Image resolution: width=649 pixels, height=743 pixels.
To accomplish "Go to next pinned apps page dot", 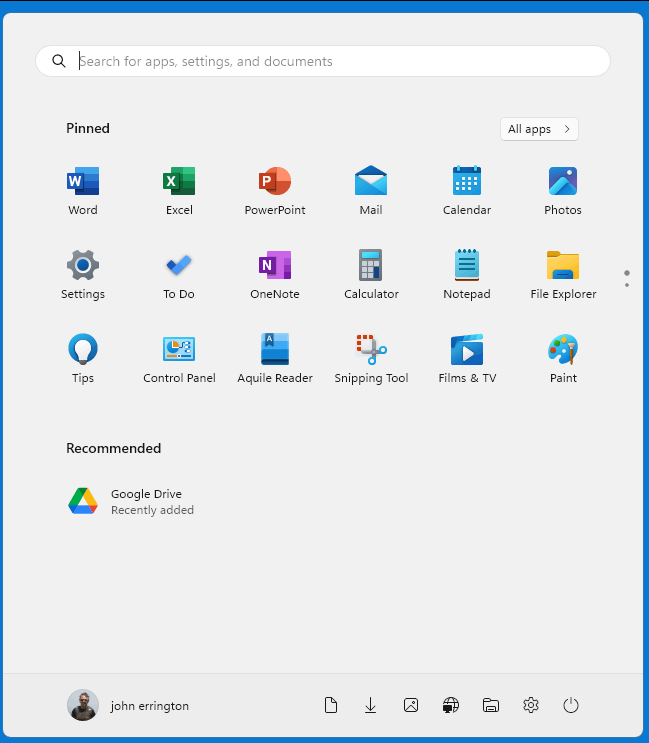I will coord(627,285).
